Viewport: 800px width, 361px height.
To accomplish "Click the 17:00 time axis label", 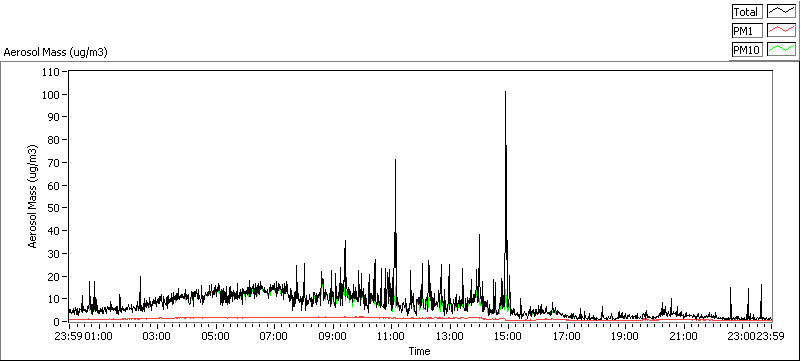I will (566, 336).
